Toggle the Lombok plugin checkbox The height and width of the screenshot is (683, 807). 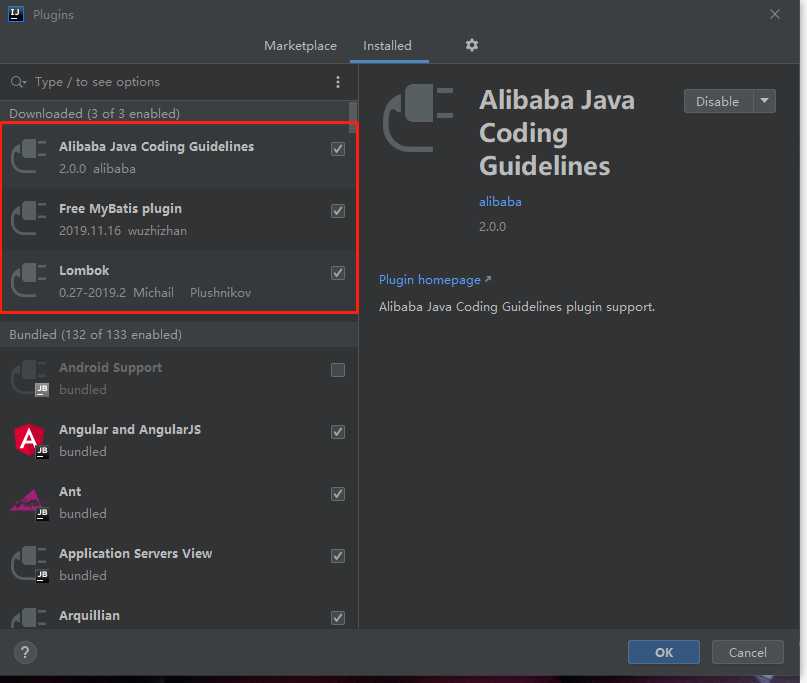(338, 272)
